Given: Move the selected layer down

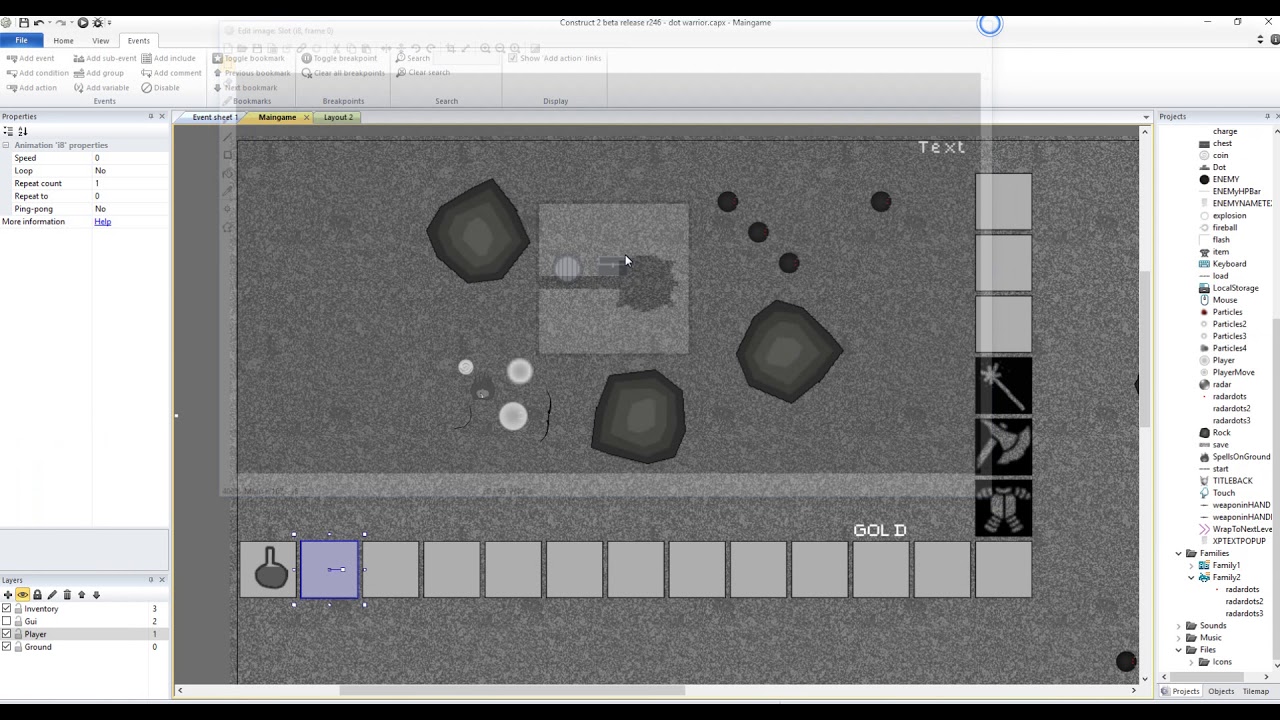Looking at the screenshot, I should click(x=96, y=595).
